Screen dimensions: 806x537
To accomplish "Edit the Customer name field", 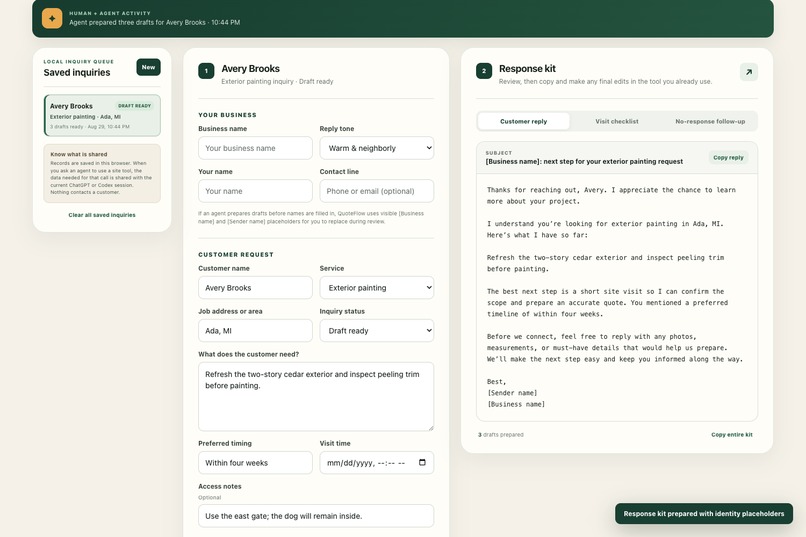I will click(255, 288).
